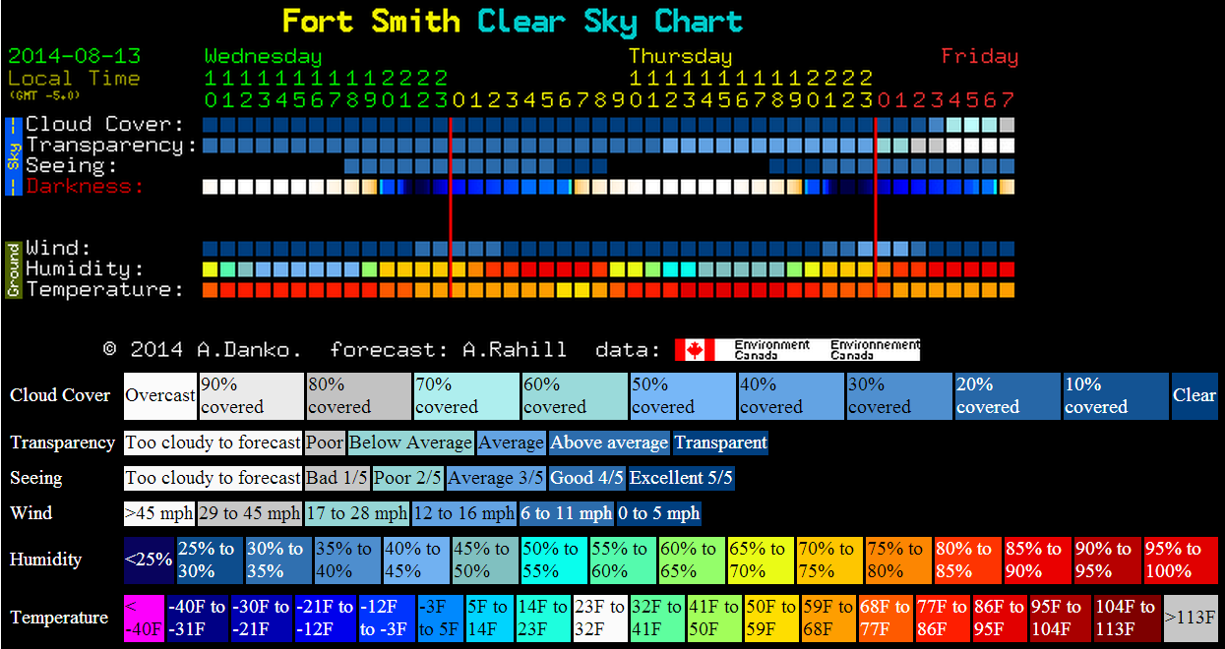Screen dimensions: 1225x649
Task: Click the >113F temperature legend swatch
Action: tap(1190, 618)
